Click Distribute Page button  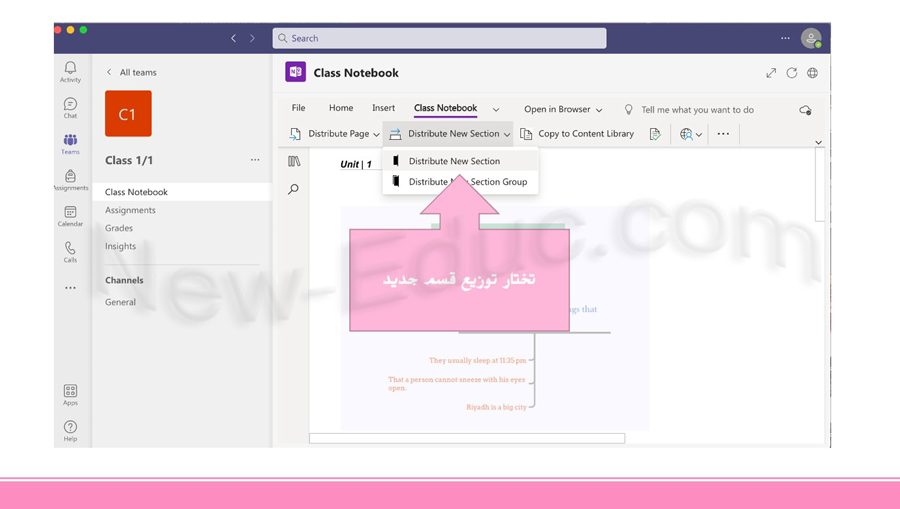[333, 134]
